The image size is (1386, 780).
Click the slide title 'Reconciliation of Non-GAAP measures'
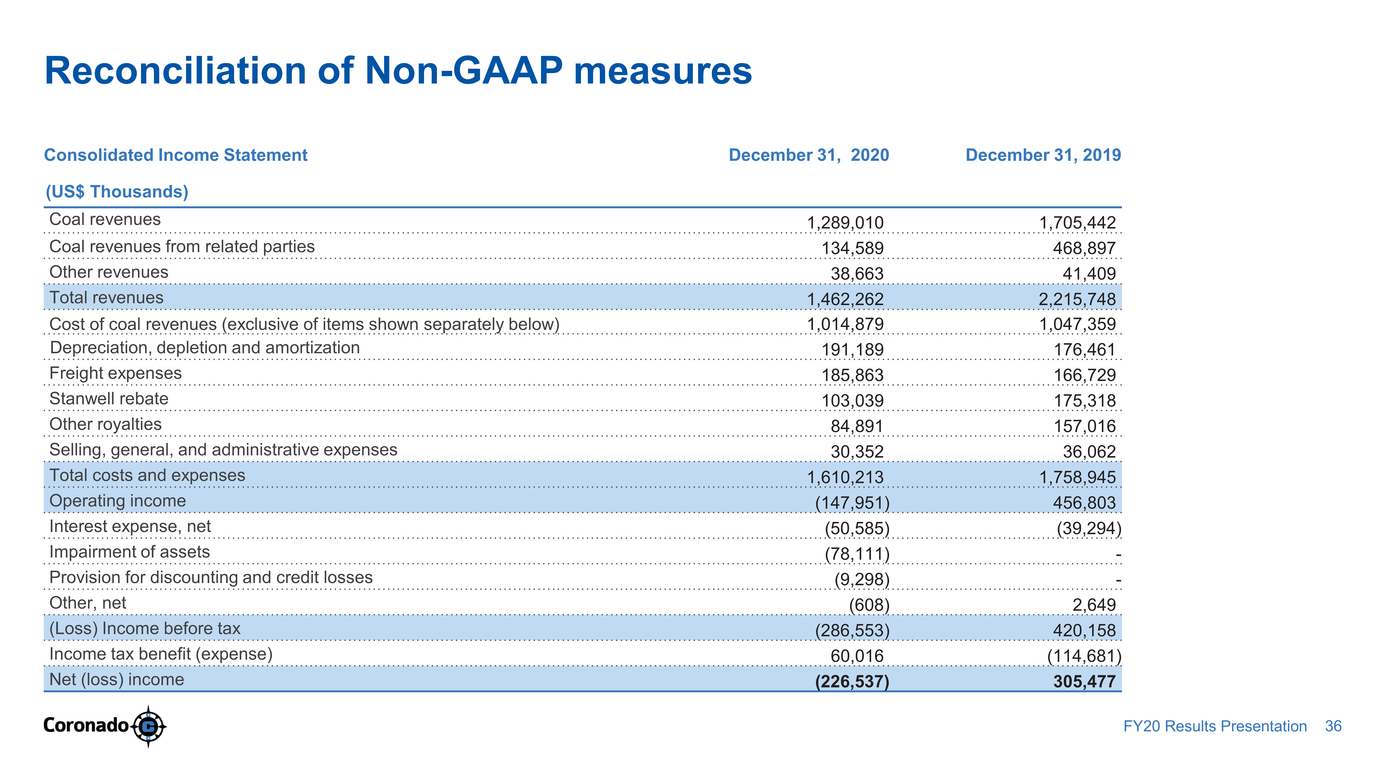point(398,71)
